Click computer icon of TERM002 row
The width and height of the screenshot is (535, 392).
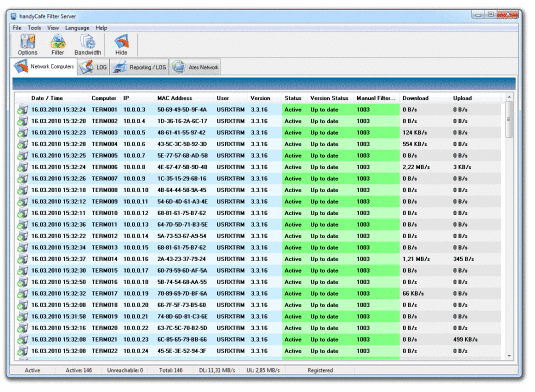tap(23, 121)
